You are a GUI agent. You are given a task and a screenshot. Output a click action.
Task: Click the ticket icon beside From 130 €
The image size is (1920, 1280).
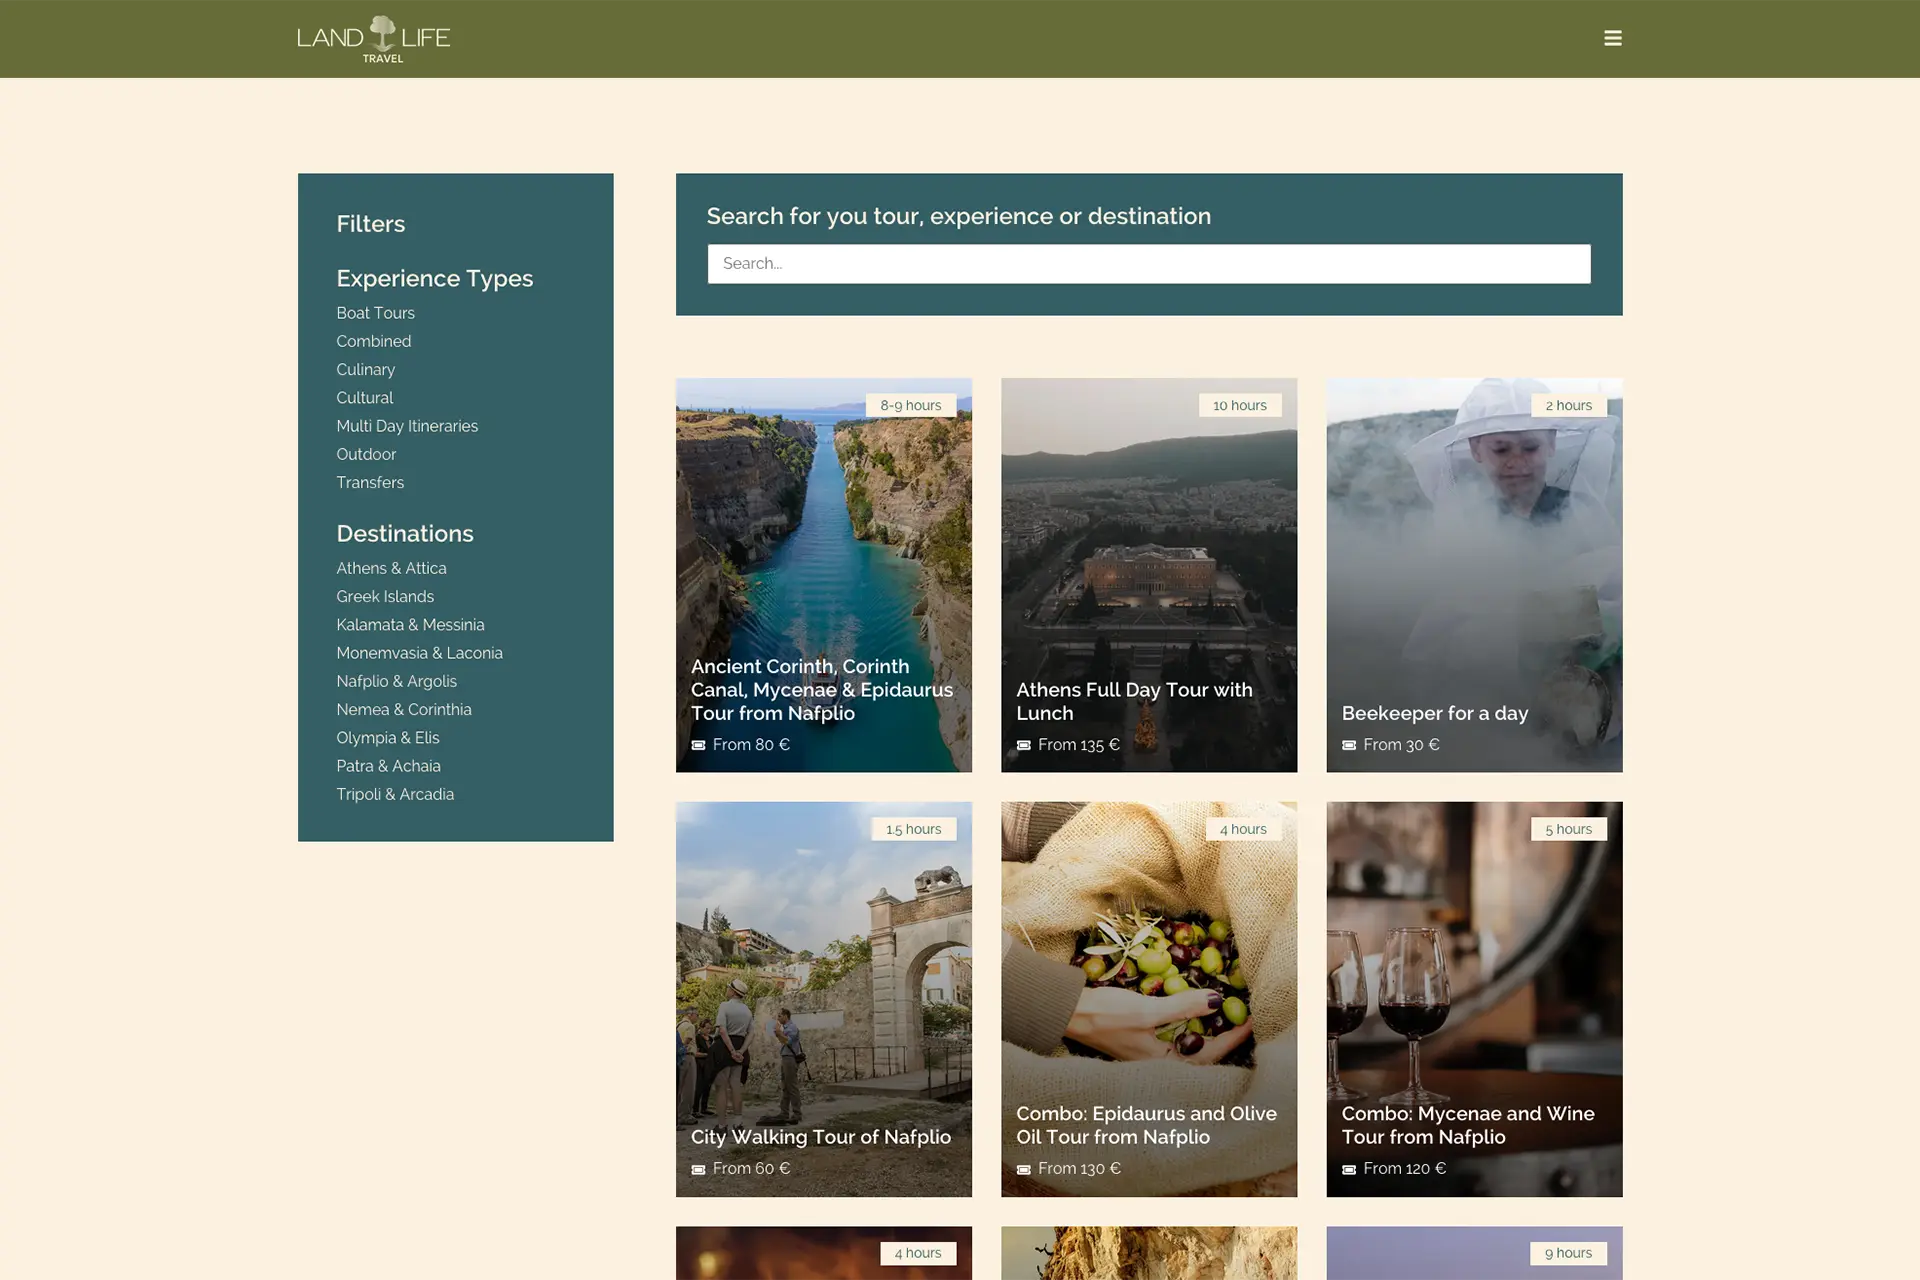point(1023,1169)
